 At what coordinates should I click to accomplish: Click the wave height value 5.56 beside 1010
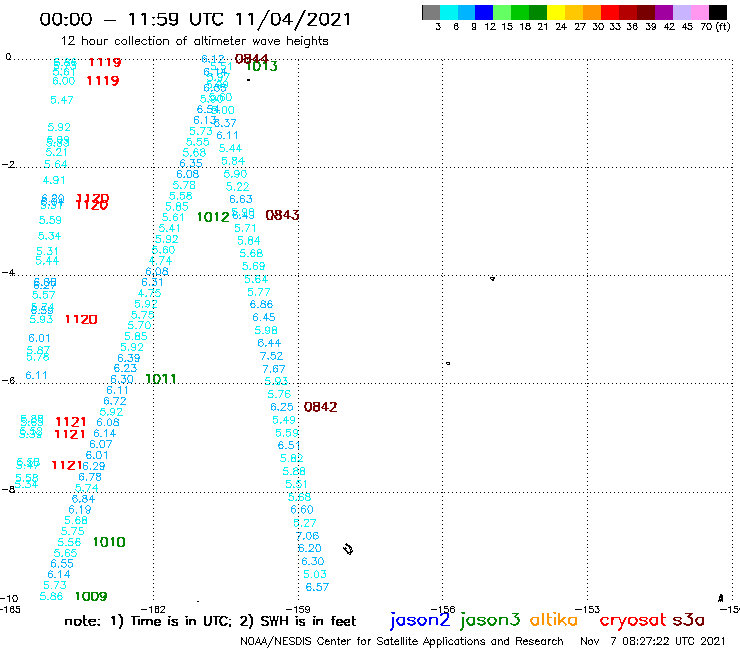pos(69,542)
